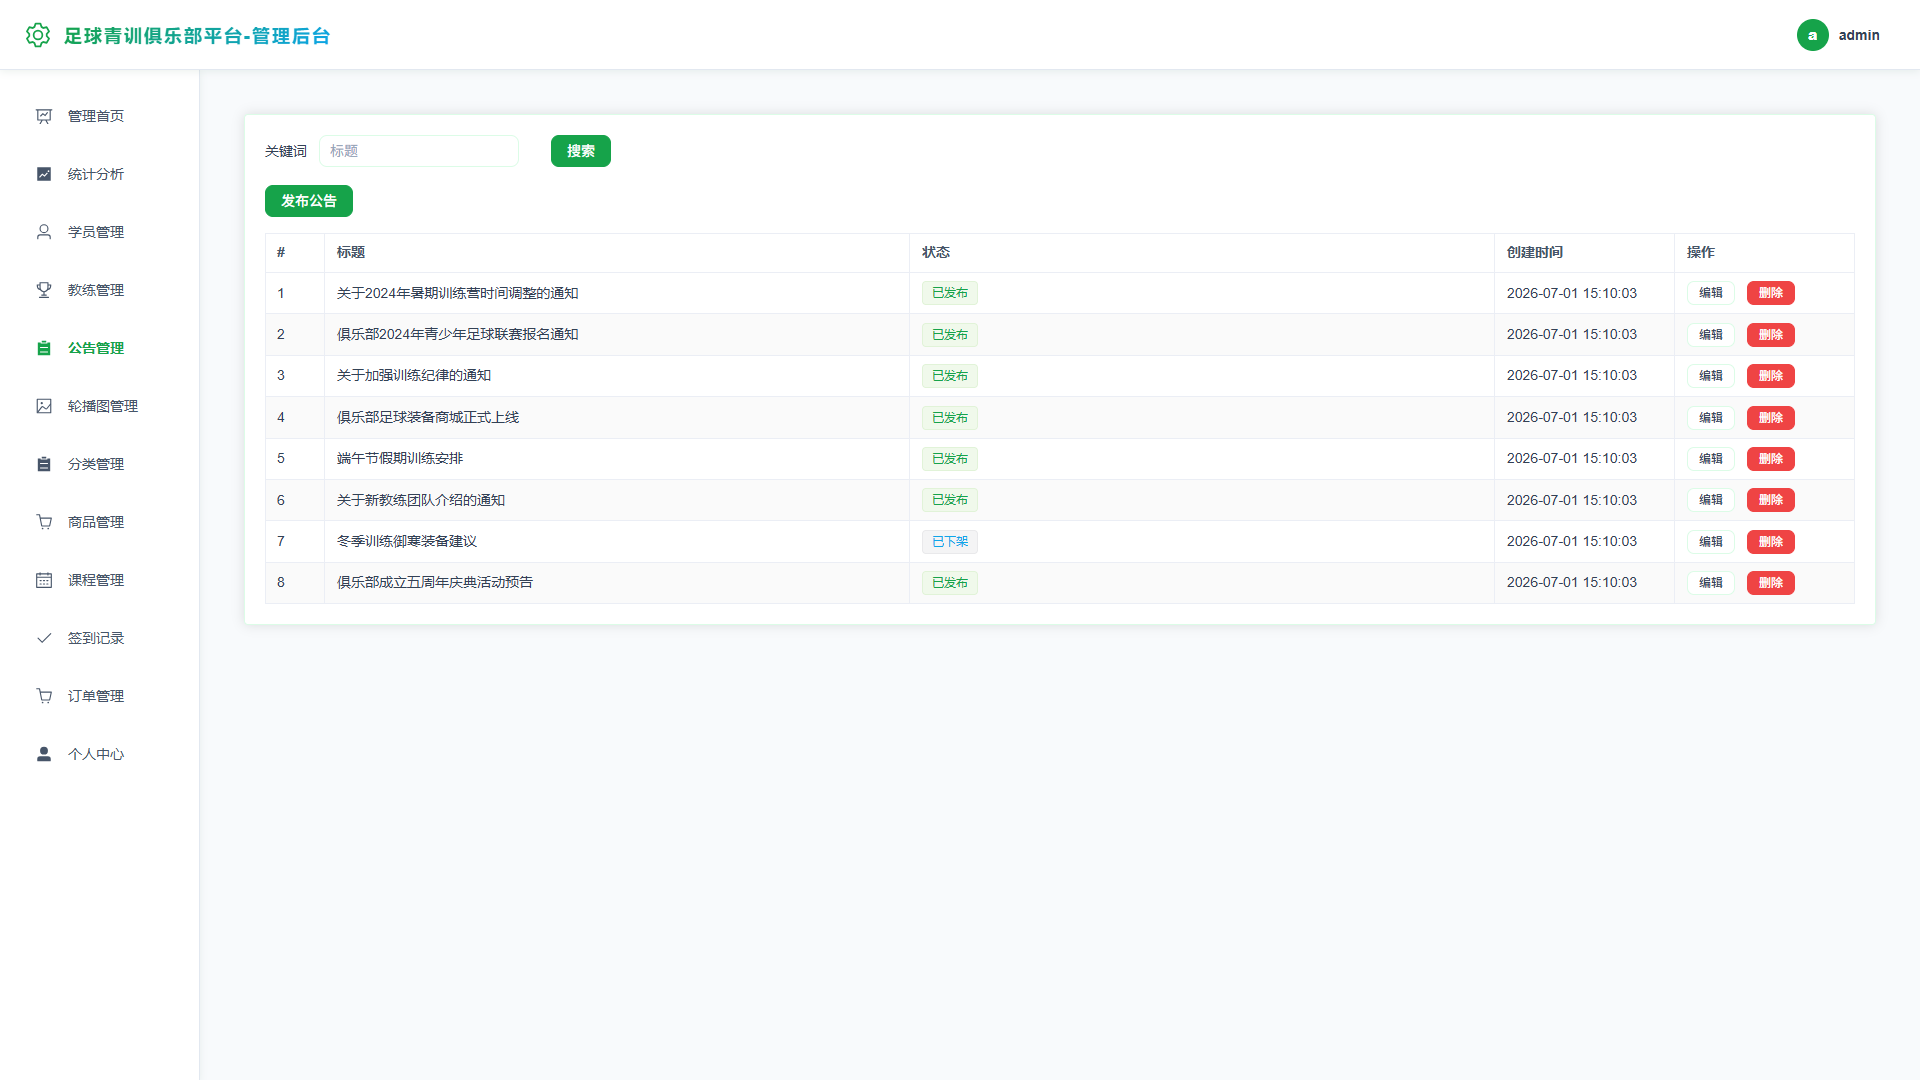Viewport: 1920px width, 1080px height.
Task: Click platform title 足球青训俱乐部平台-管理后台
Action: point(197,36)
